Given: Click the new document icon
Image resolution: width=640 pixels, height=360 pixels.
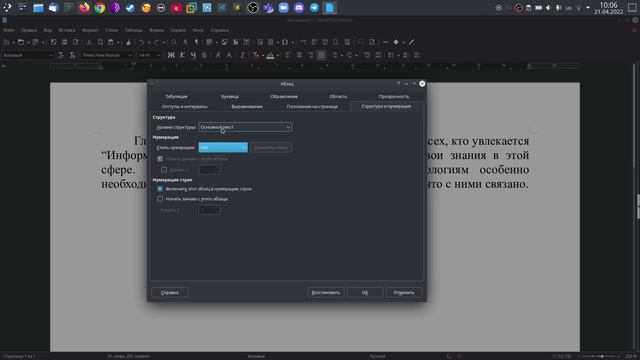Looking at the screenshot, I should [x=7, y=42].
